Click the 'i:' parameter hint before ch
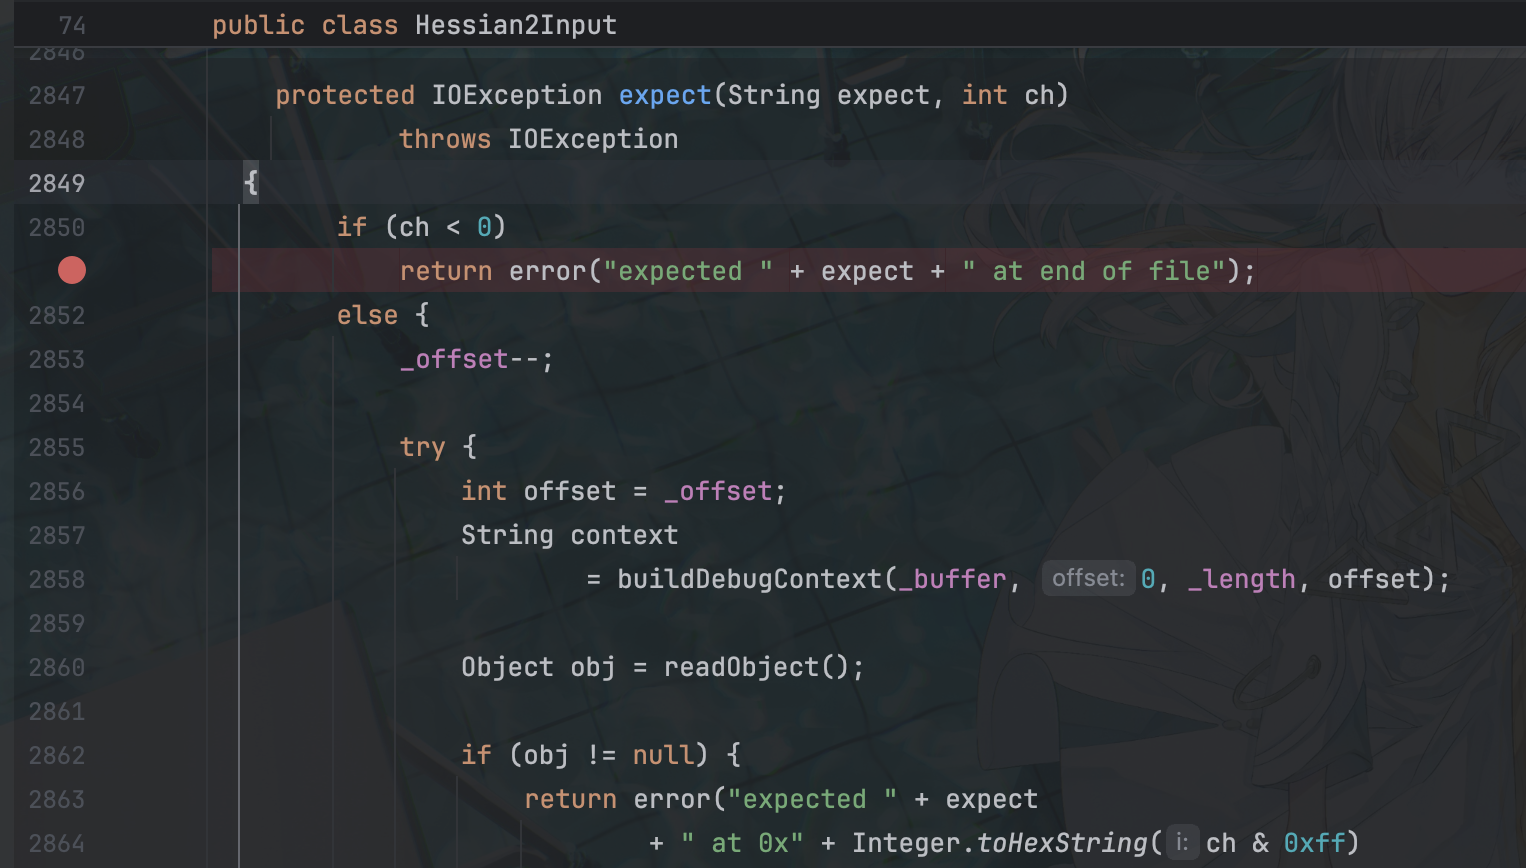The height and width of the screenshot is (868, 1526). tap(1182, 843)
